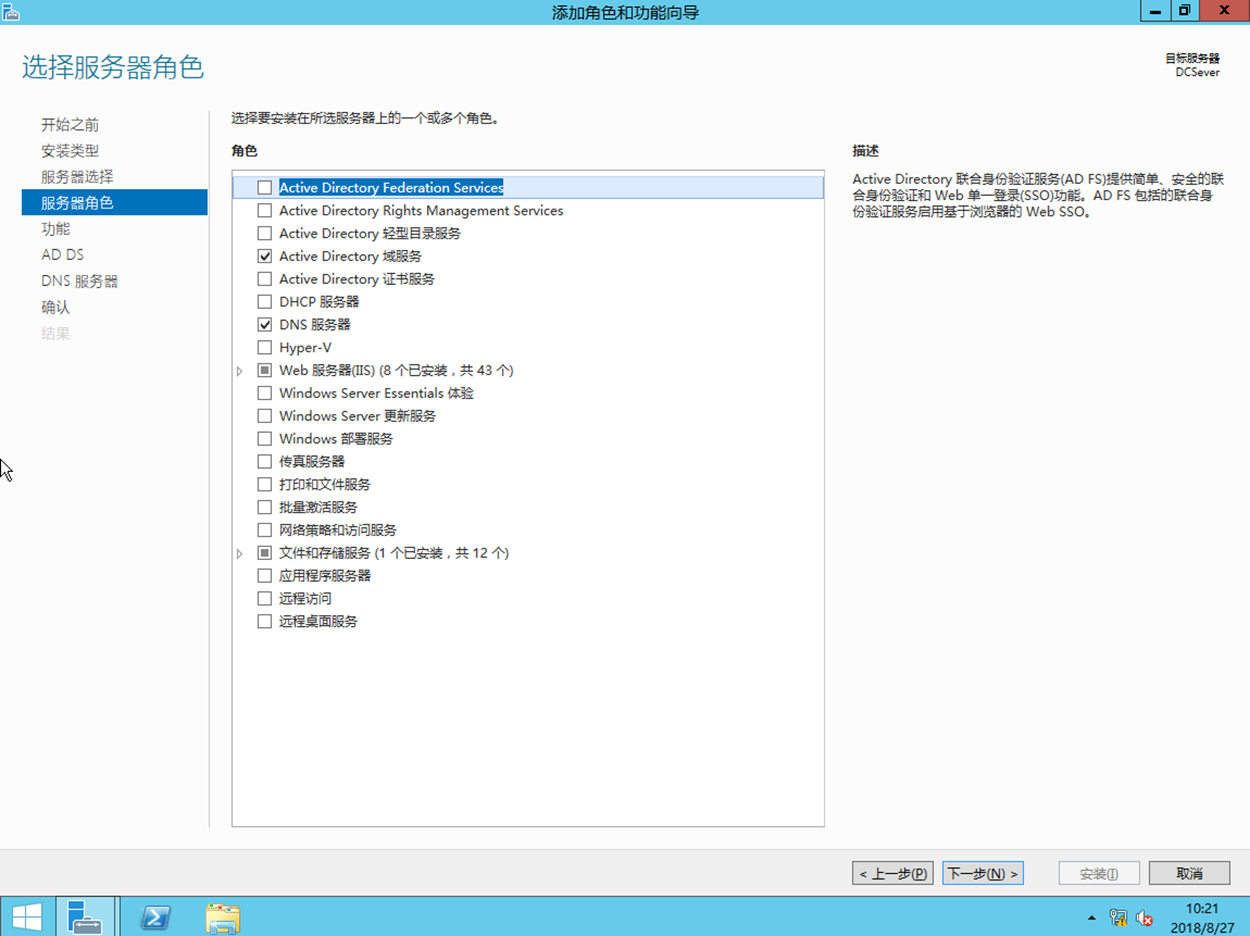Image resolution: width=1250 pixels, height=936 pixels.
Task: Click the taskbar clock 10:21
Action: click(x=1201, y=909)
